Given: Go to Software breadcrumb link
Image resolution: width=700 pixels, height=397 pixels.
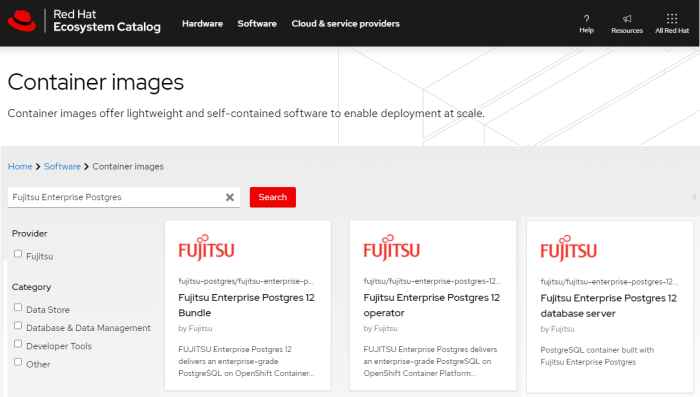Looking at the screenshot, I should point(62,167).
